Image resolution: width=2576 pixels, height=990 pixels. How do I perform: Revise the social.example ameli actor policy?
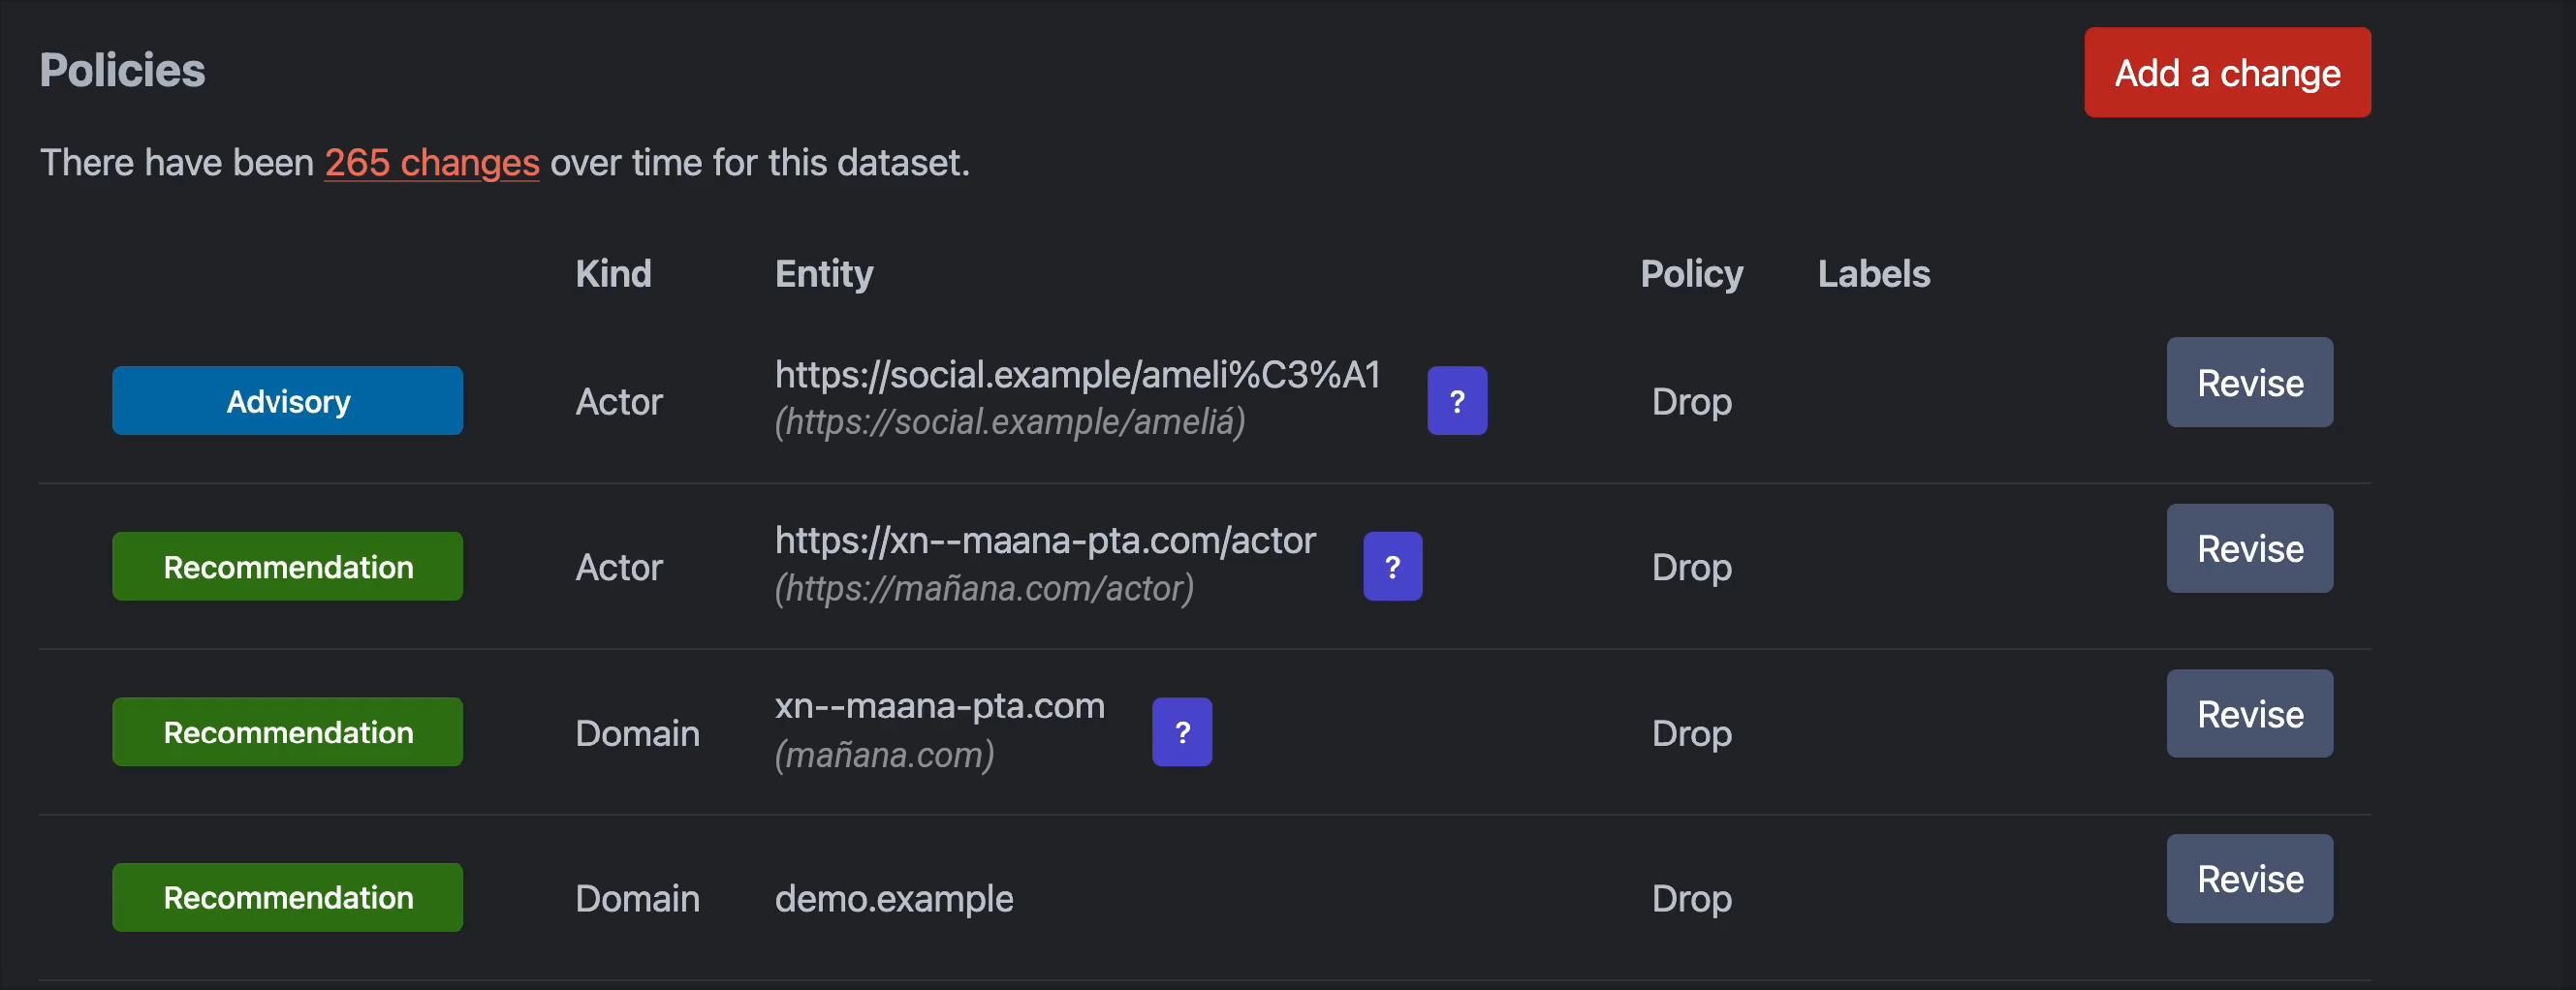click(x=2248, y=382)
